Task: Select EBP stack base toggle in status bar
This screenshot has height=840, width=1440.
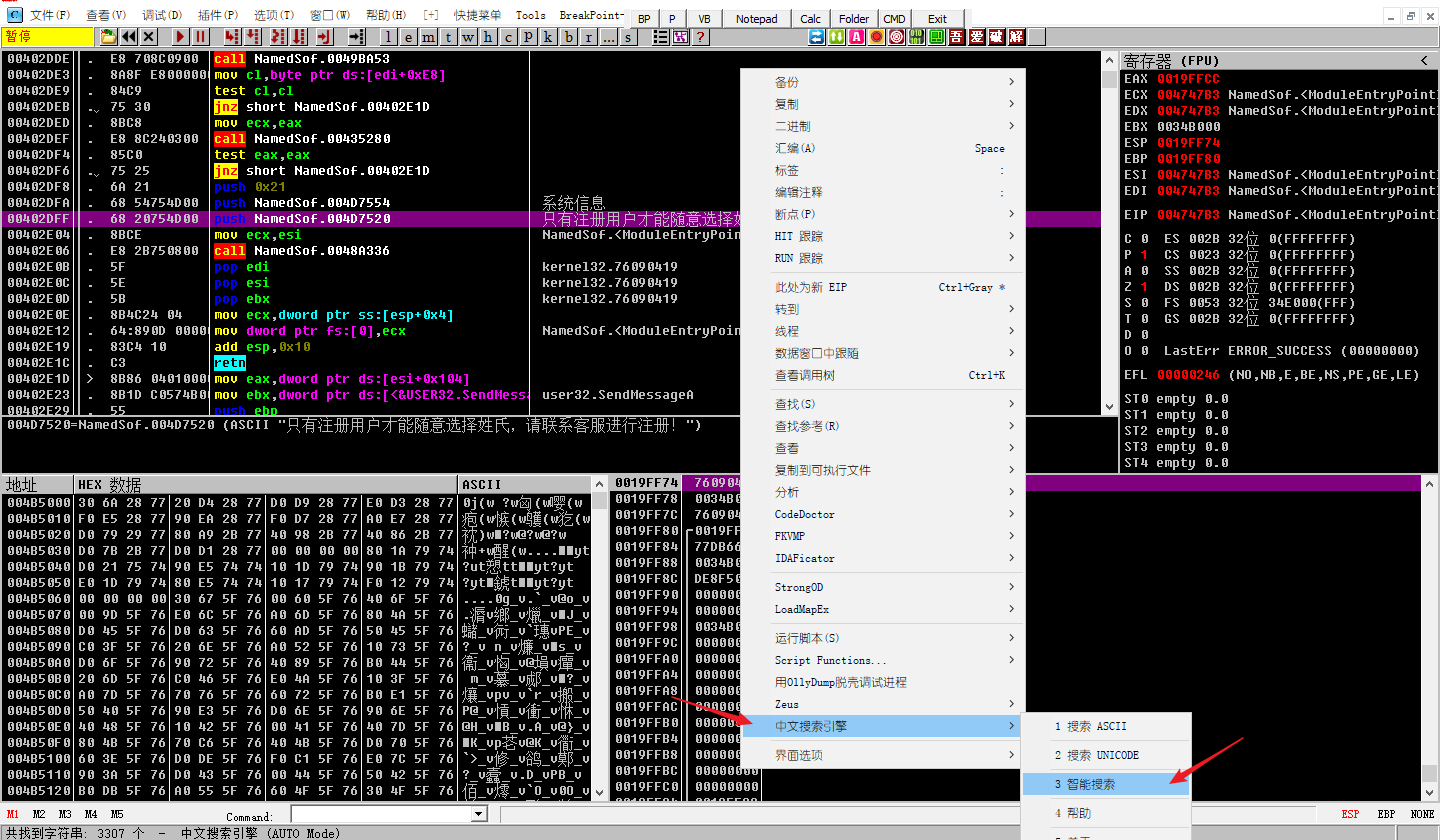Action: pos(1386,815)
